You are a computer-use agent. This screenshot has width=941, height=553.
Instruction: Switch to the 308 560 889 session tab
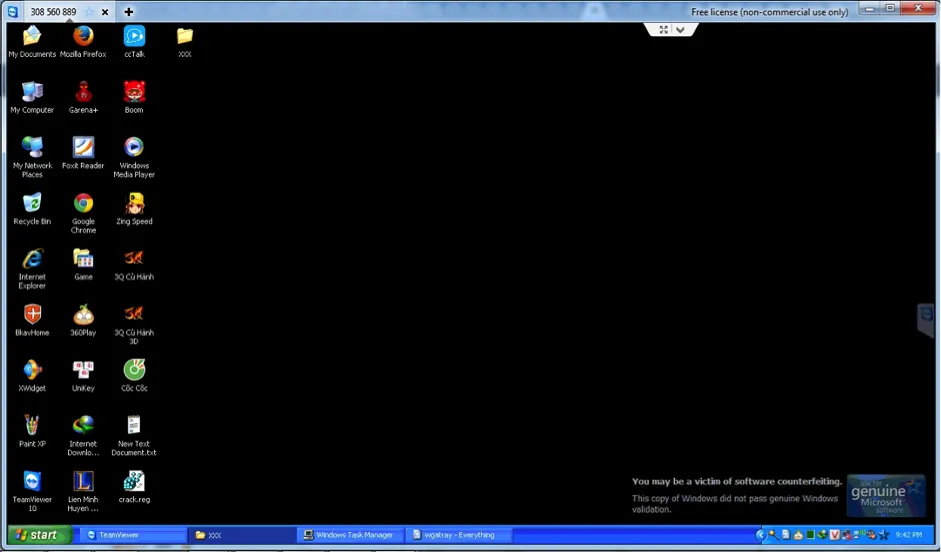[52, 12]
